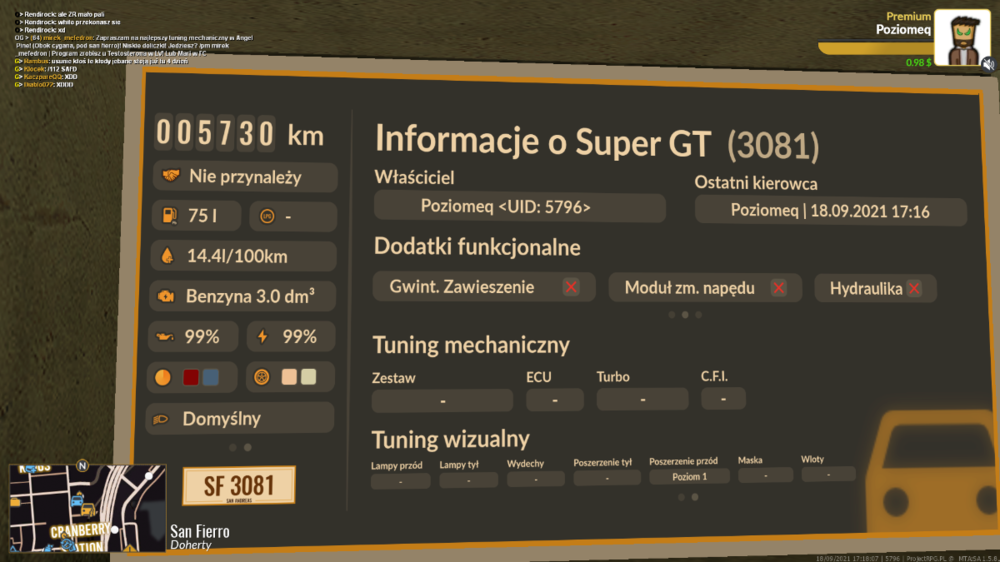This screenshot has width=1000, height=562.
Task: Click the oil can icon next to 99%
Action: click(165, 337)
